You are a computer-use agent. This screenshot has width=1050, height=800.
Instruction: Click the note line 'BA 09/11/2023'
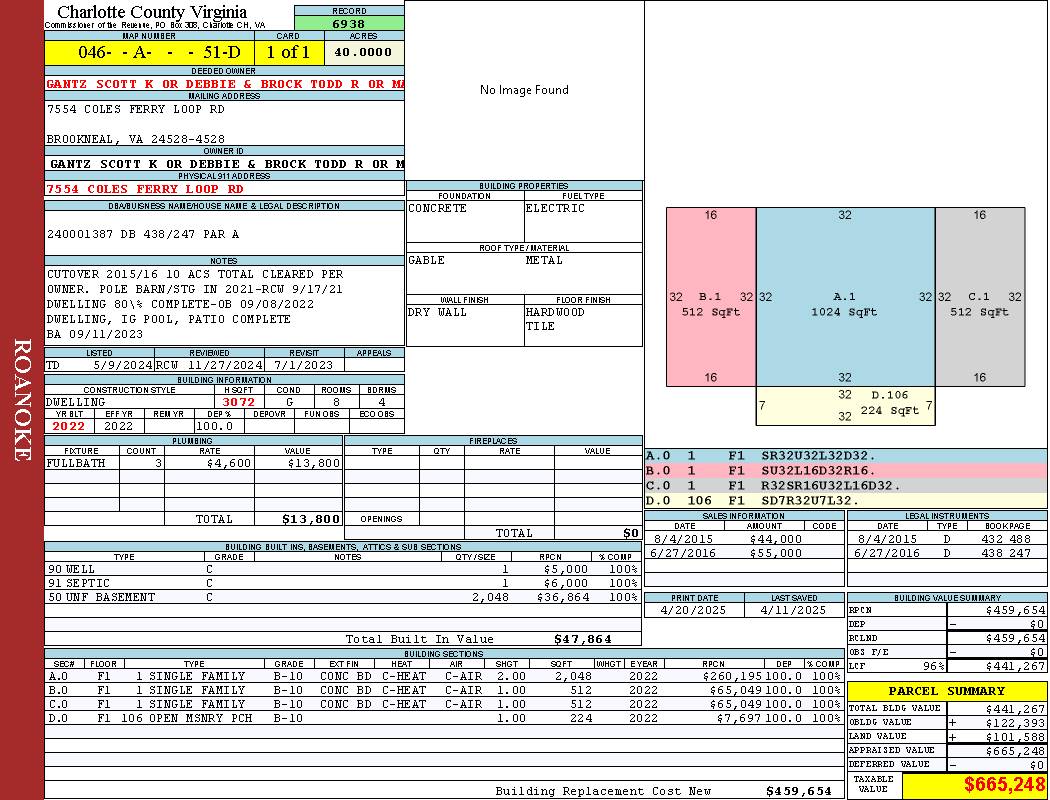click(x=94, y=334)
